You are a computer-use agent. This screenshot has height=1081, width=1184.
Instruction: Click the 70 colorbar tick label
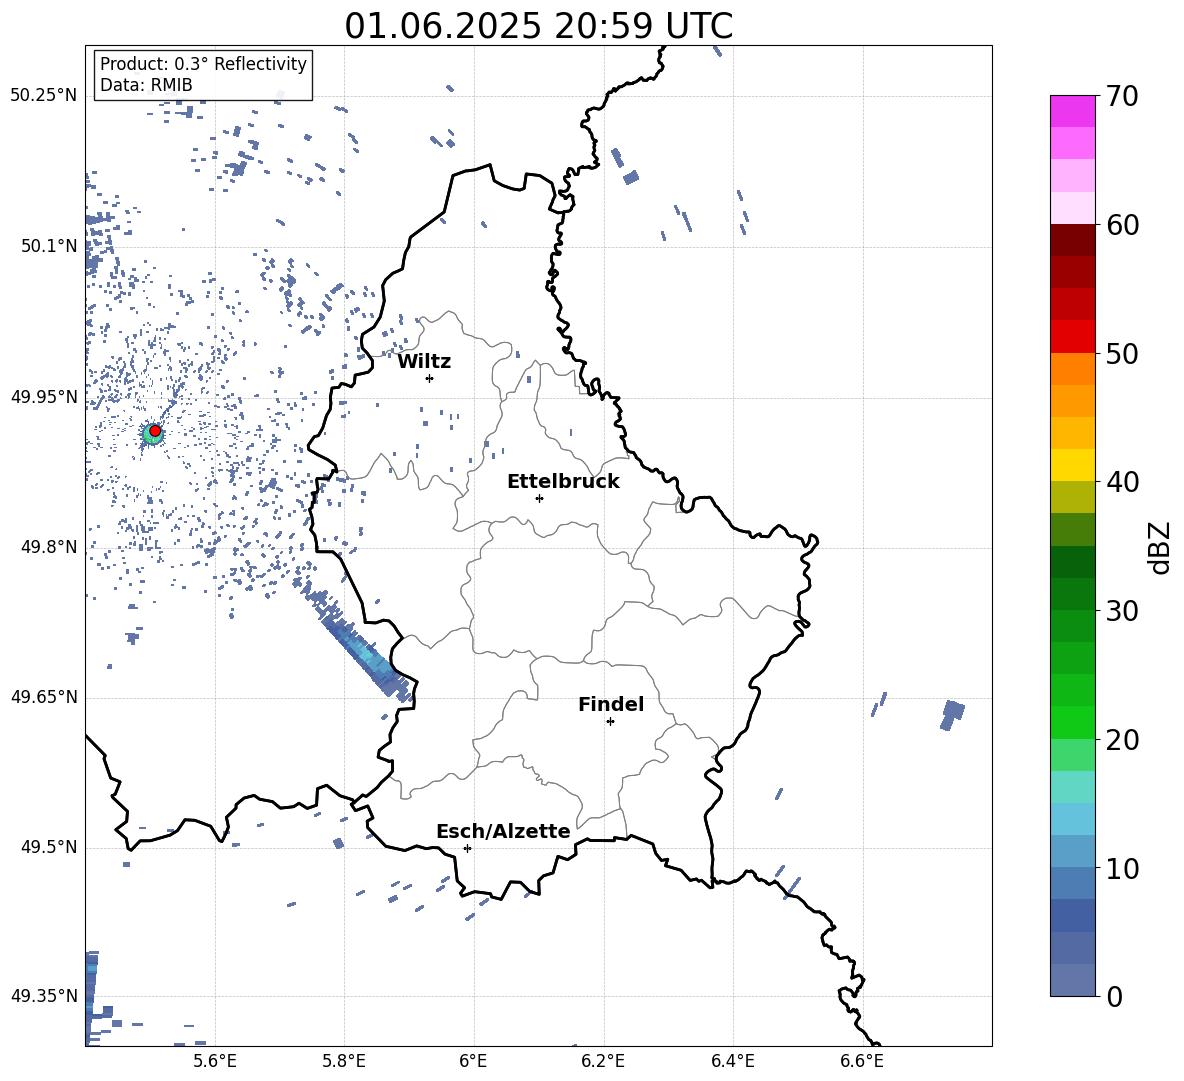click(x=1122, y=97)
